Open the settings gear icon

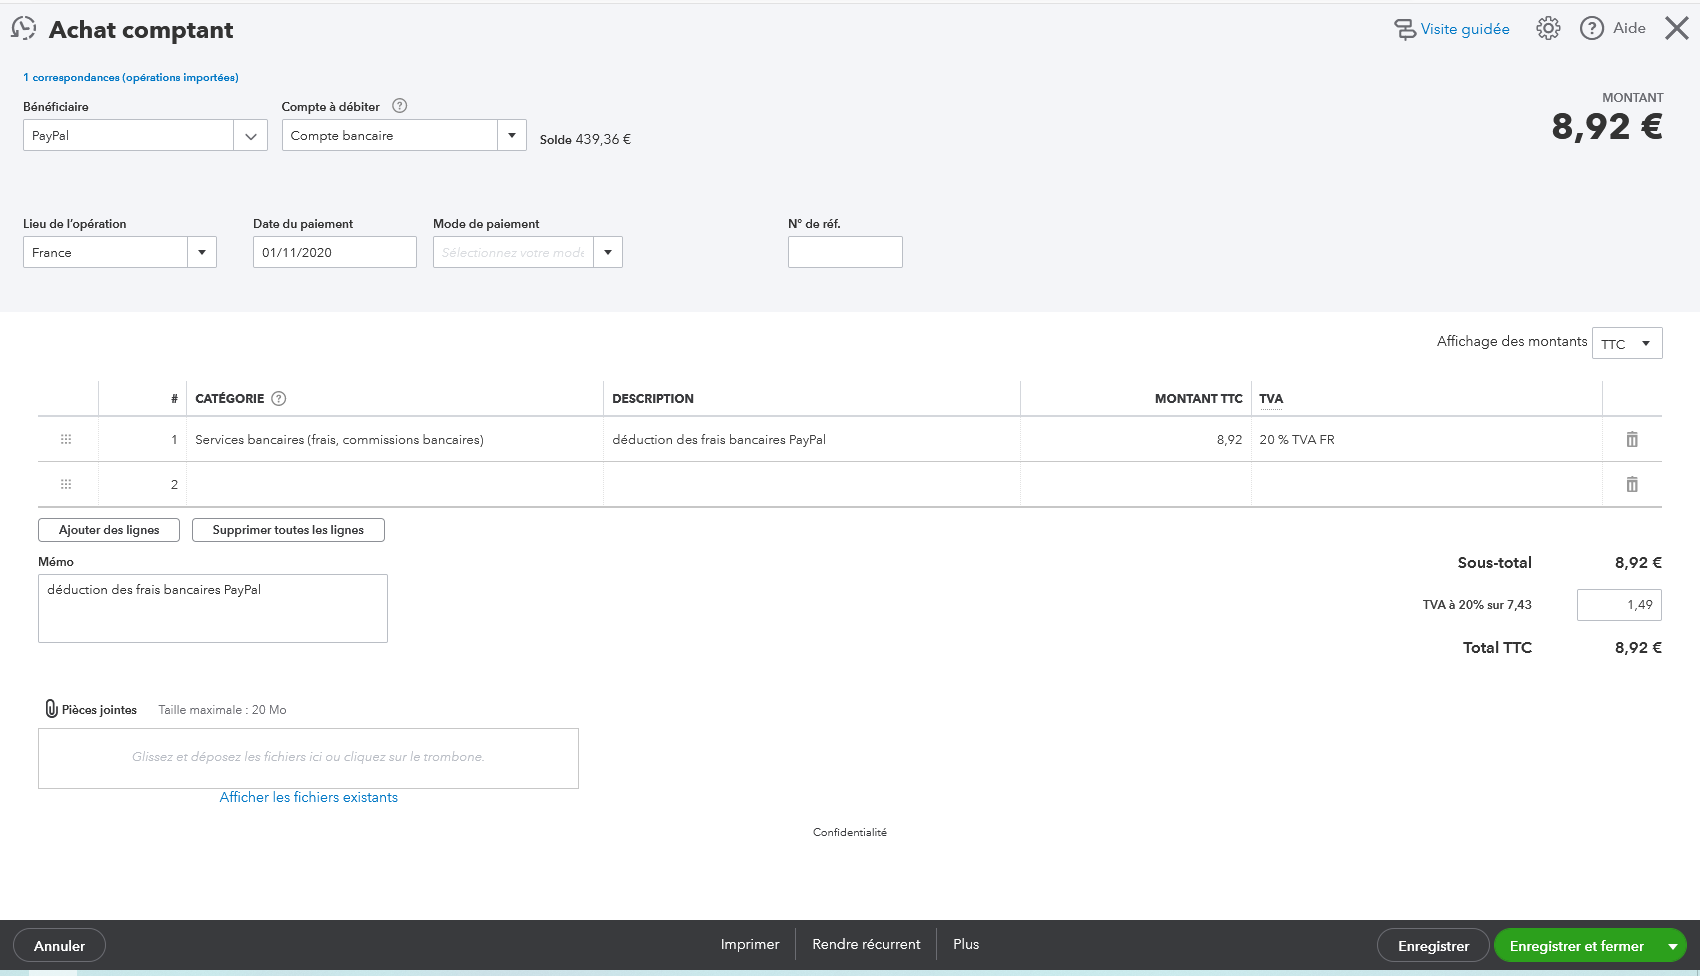[1547, 28]
